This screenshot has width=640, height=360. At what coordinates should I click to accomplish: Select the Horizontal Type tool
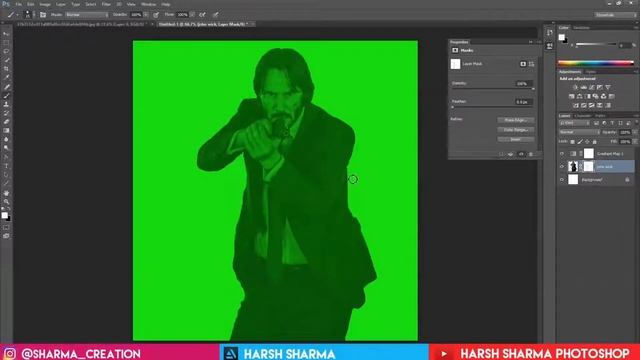(6, 166)
